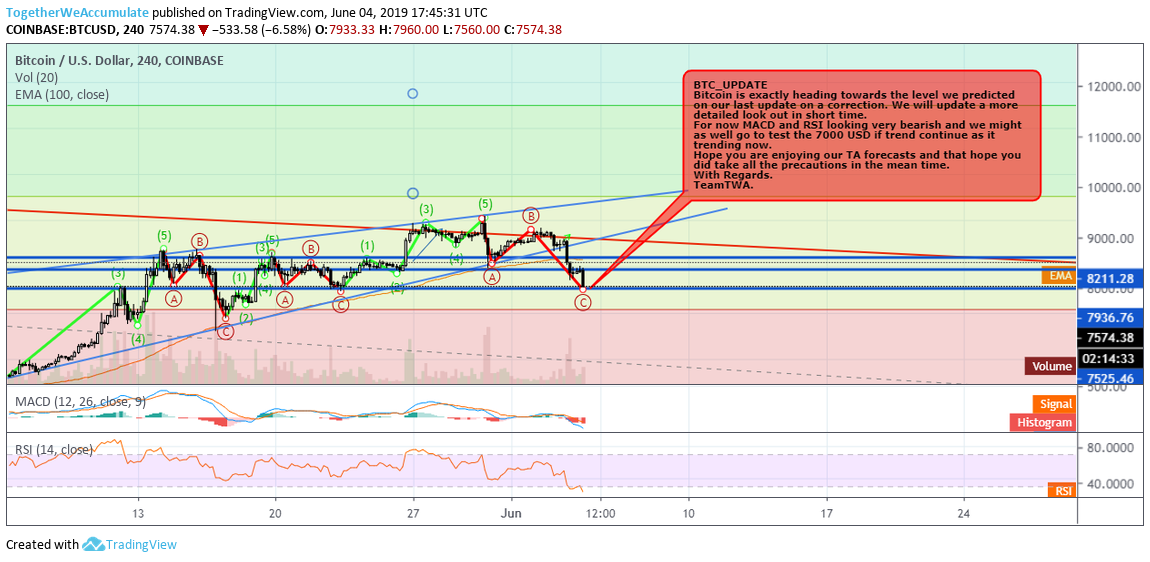Click the dark red Volume tag

click(x=1050, y=366)
